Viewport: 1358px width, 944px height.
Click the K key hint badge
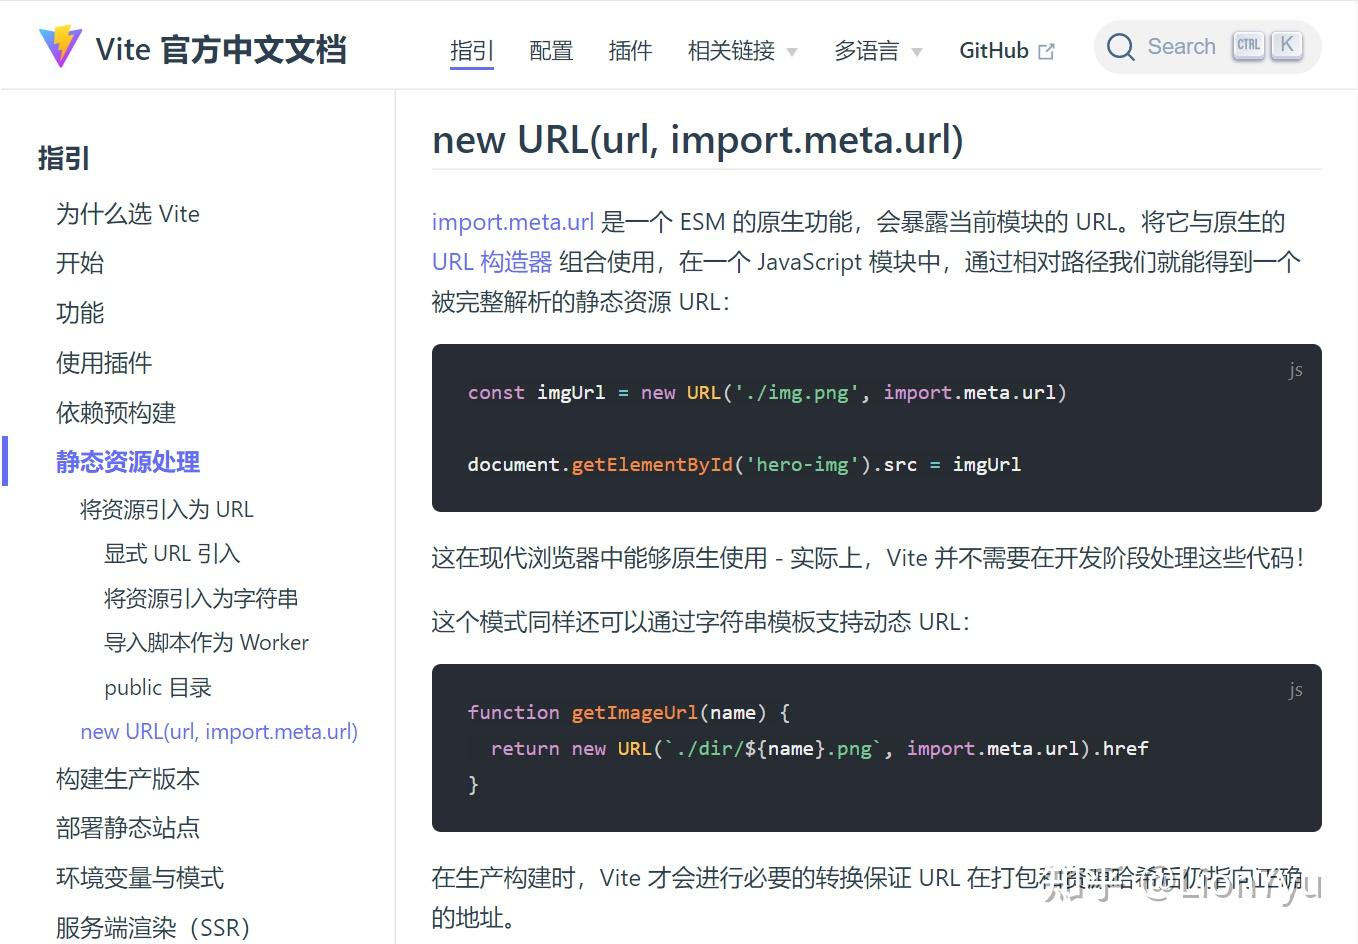pos(1287,45)
